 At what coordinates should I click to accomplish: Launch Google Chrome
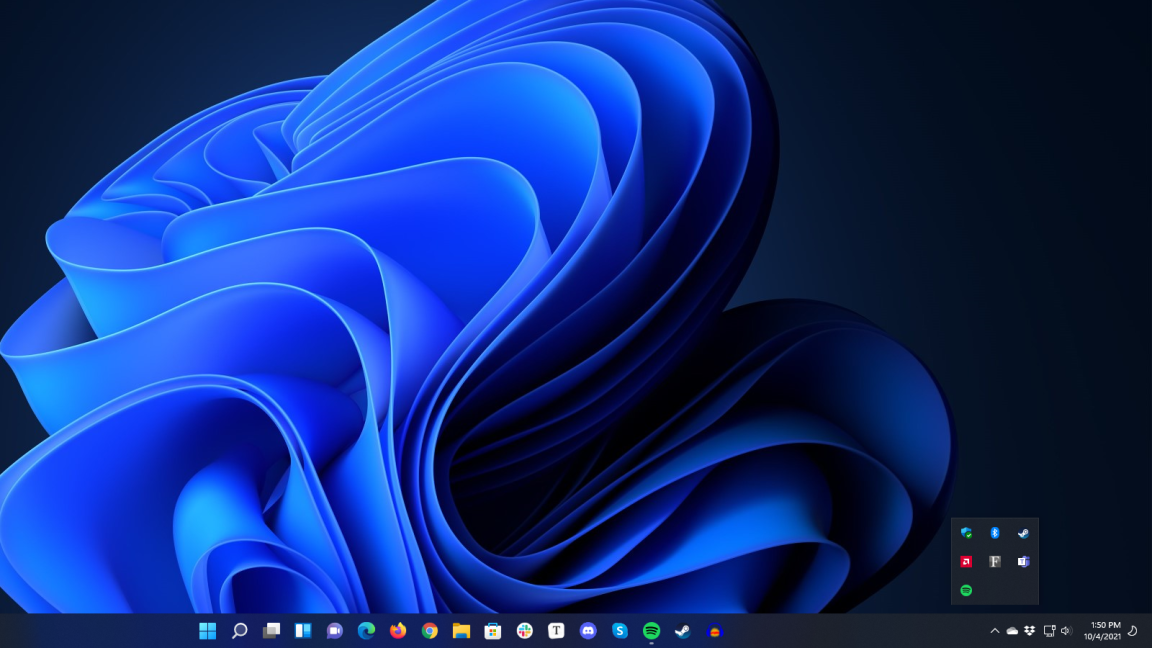point(430,631)
